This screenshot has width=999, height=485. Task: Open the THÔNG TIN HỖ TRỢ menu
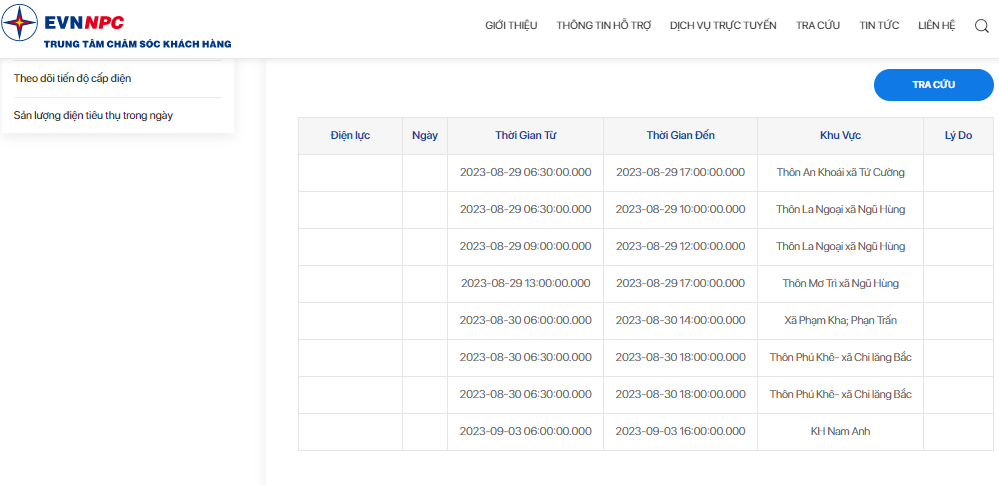603,25
